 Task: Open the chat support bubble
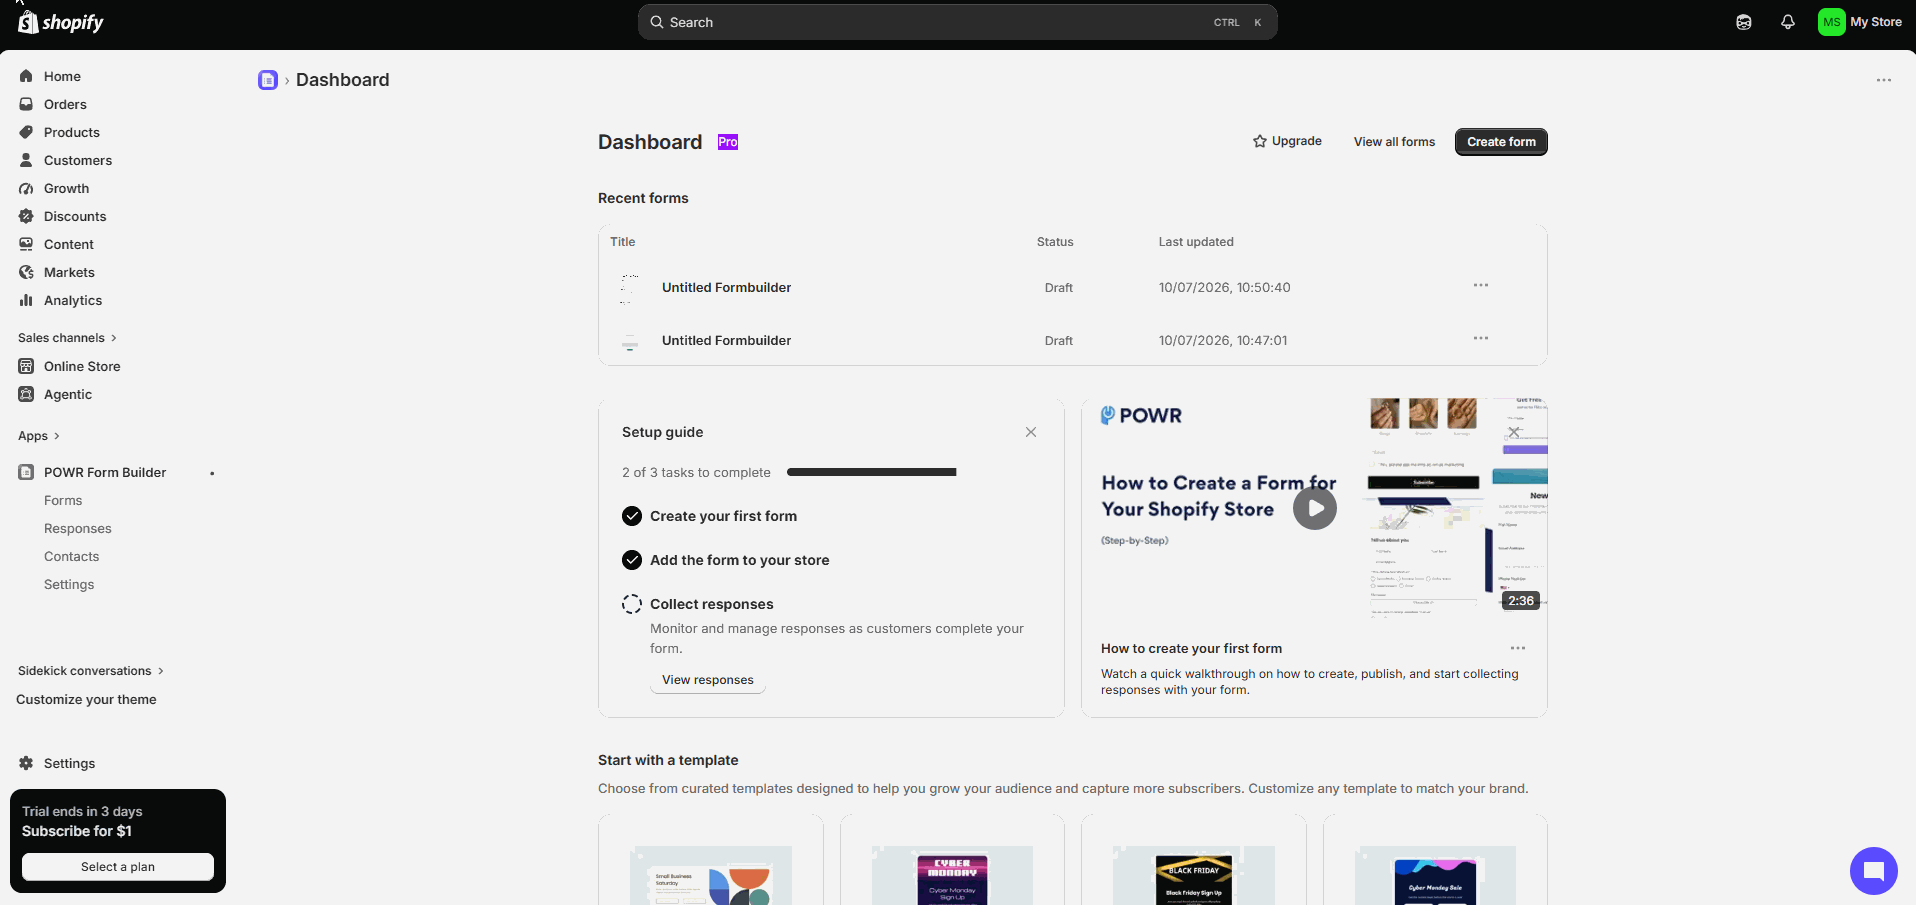coord(1874,871)
